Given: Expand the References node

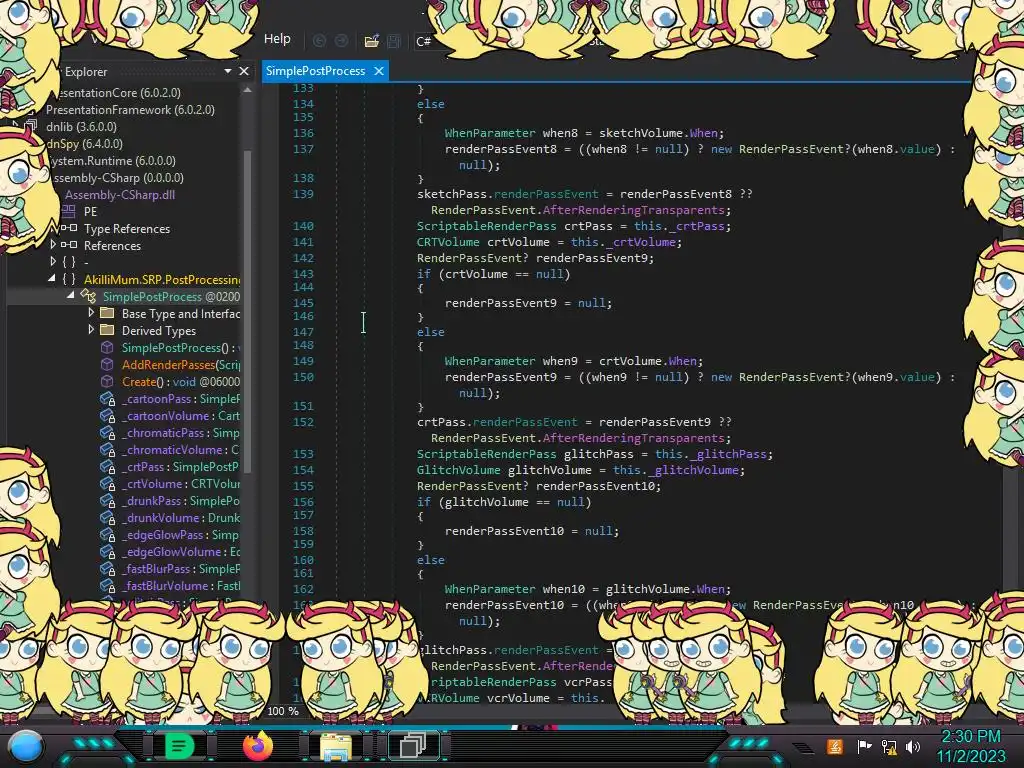Looking at the screenshot, I should coord(53,245).
